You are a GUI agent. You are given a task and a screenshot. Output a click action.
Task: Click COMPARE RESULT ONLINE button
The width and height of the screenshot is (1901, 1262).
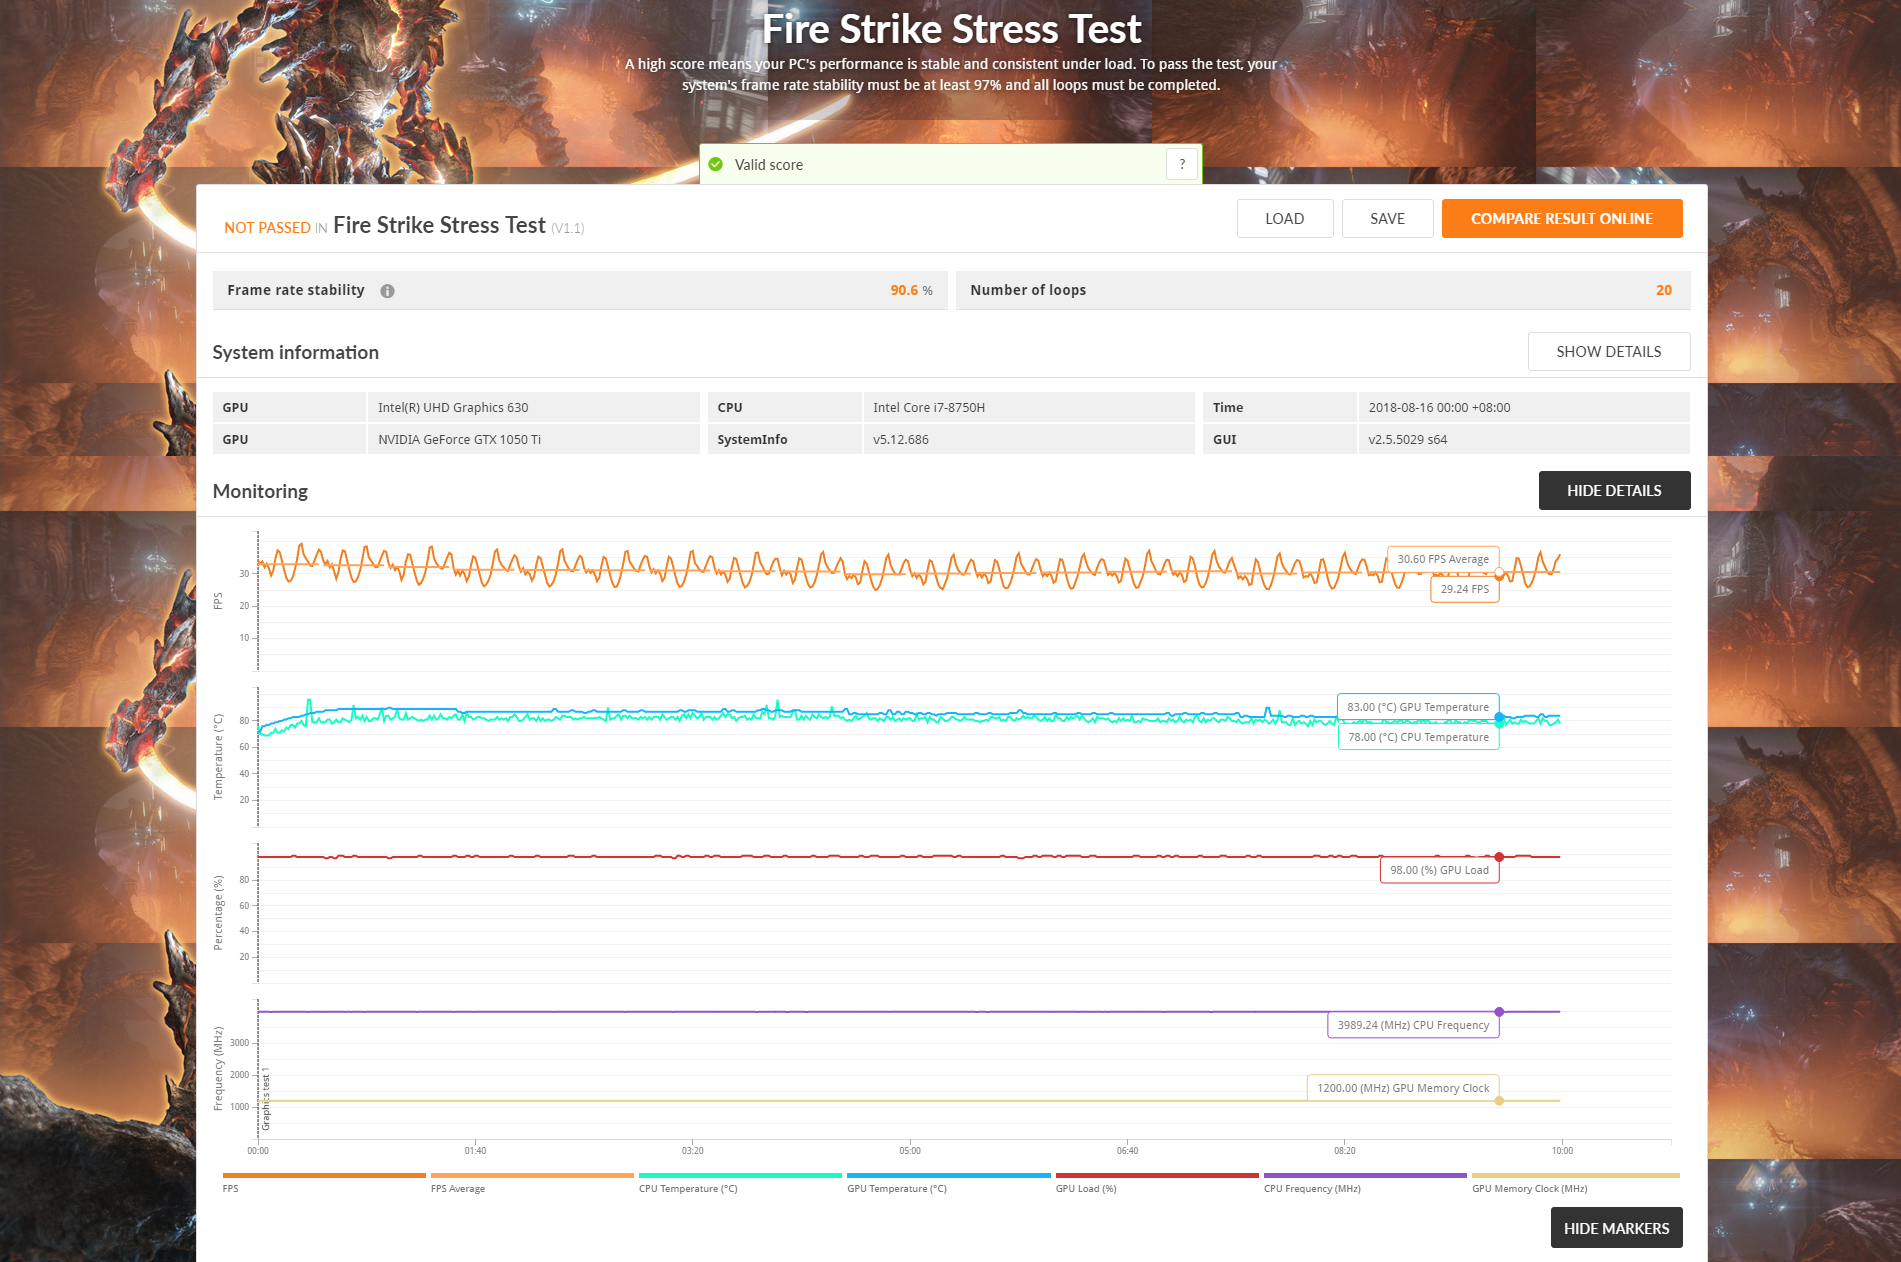1561,219
